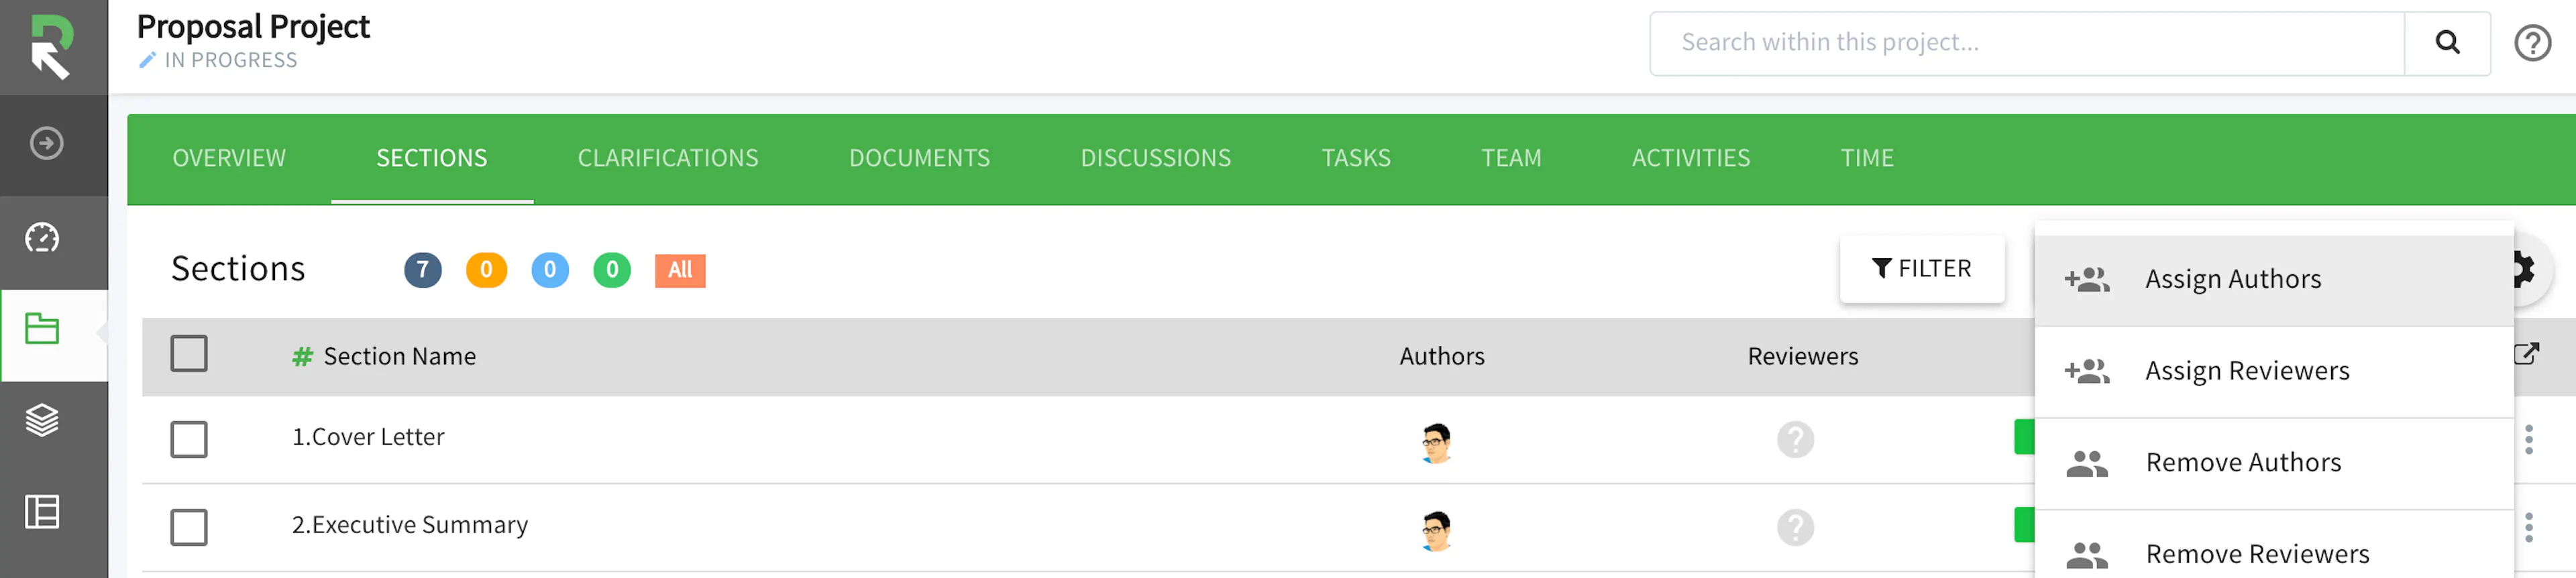Click the dashboard gauge sidebar icon
Image resolution: width=2576 pixels, height=578 pixels.
(42, 238)
